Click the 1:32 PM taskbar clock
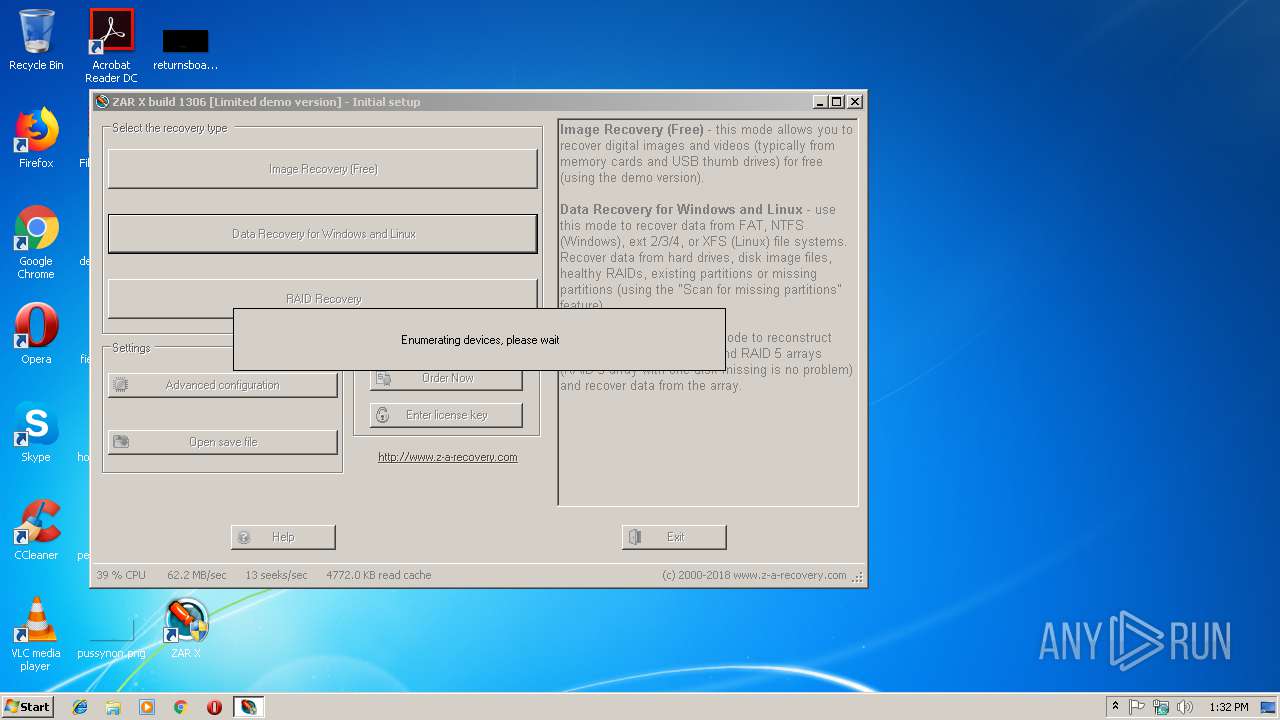Screen dimensions: 1280x720 (1229, 707)
